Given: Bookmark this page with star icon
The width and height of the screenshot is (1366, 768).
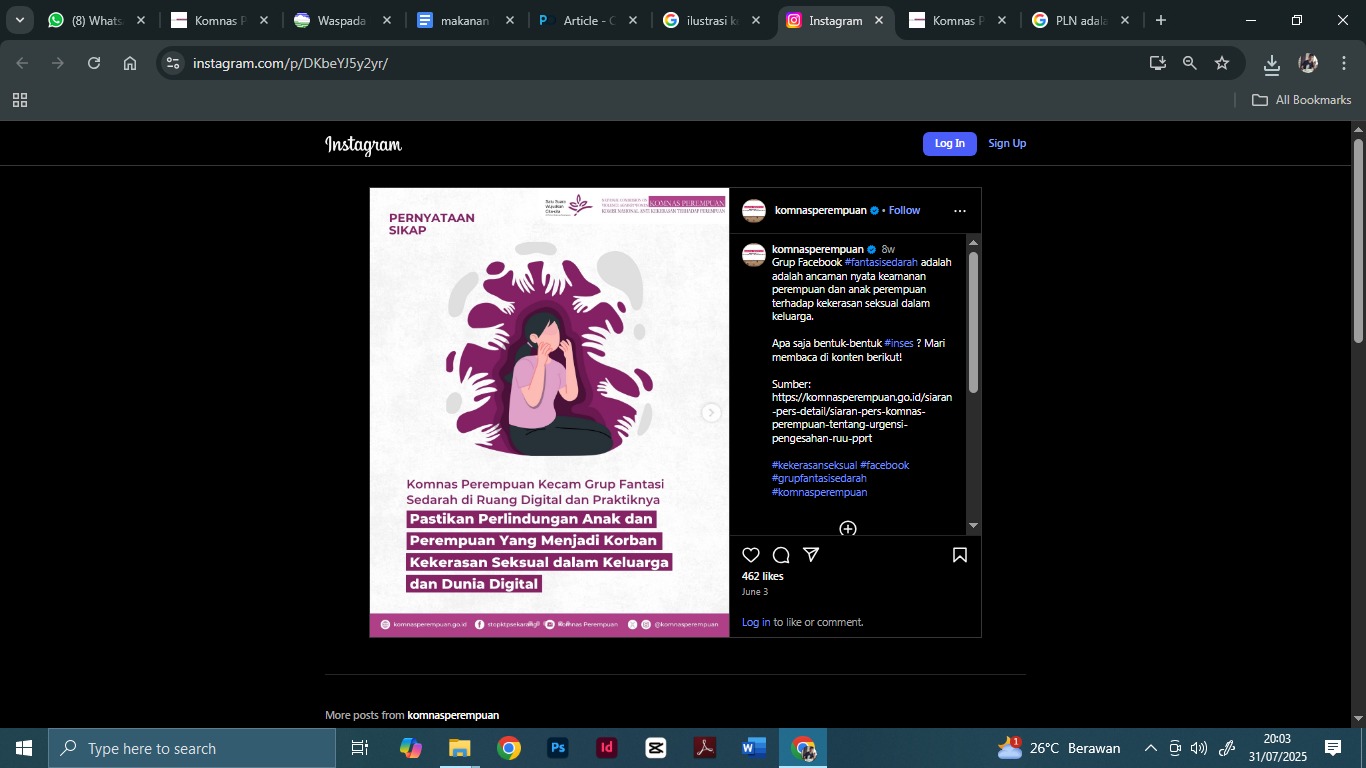Looking at the screenshot, I should [x=1222, y=63].
